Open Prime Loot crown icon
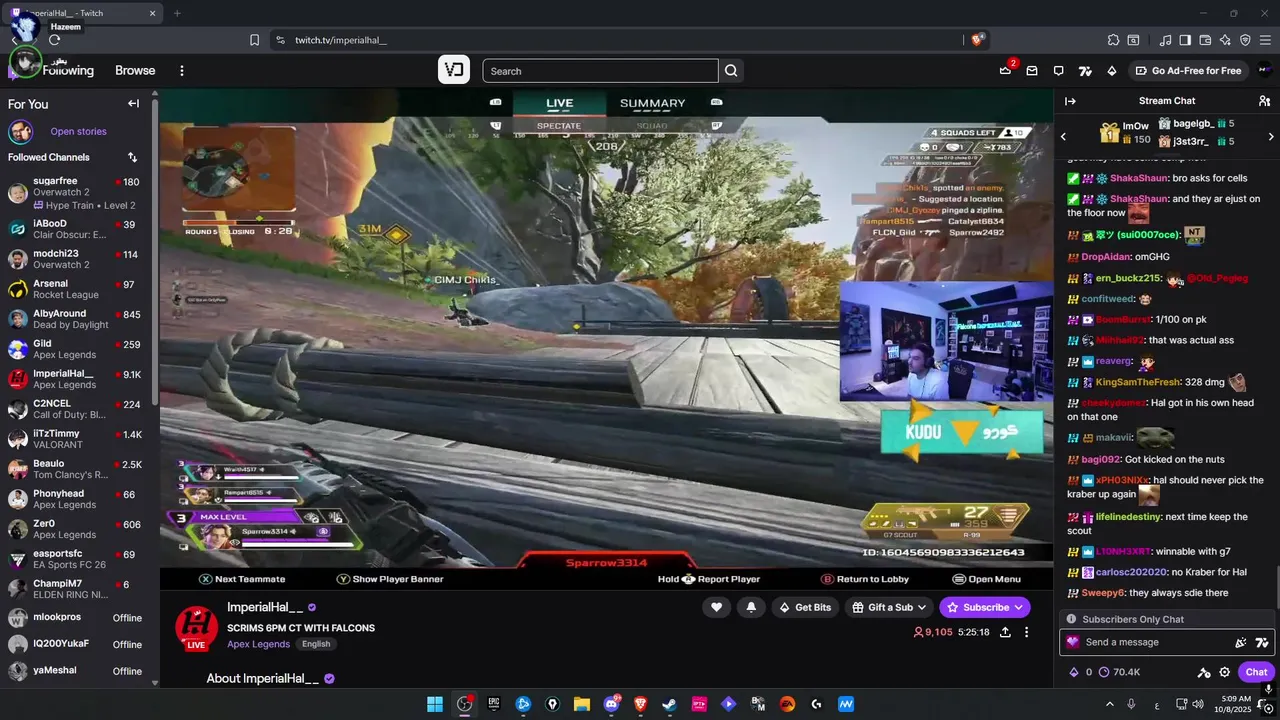 tap(1005, 70)
